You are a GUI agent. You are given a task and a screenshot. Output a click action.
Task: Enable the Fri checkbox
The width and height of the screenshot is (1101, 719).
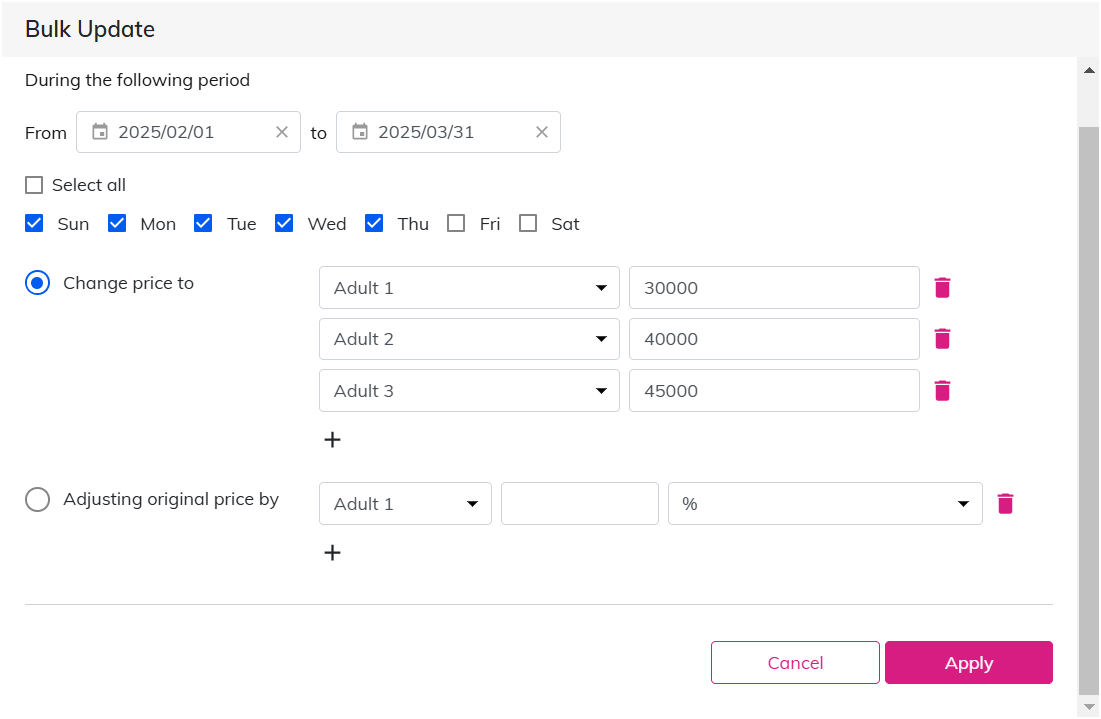pyautogui.click(x=456, y=223)
